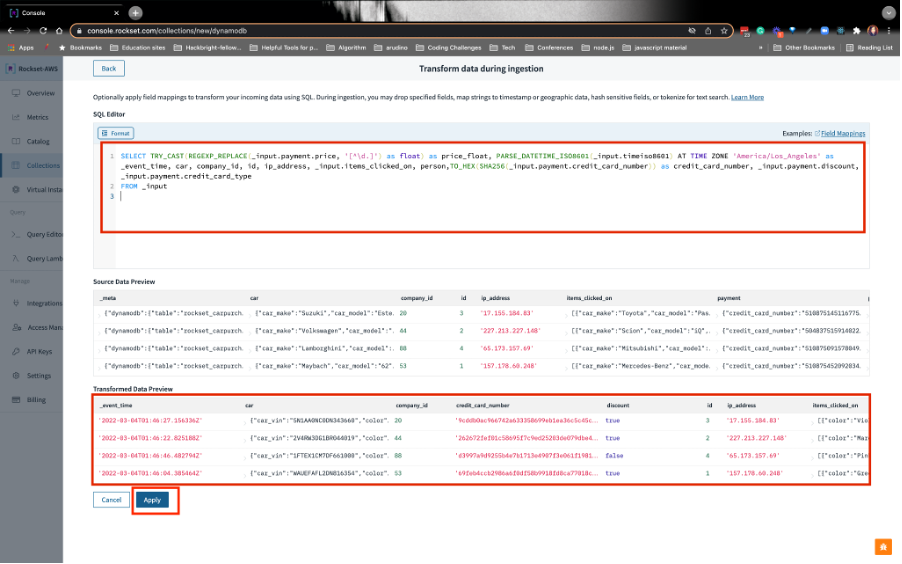The width and height of the screenshot is (902, 564).
Task: Reload the page with refresh icon
Action: (x=43, y=31)
